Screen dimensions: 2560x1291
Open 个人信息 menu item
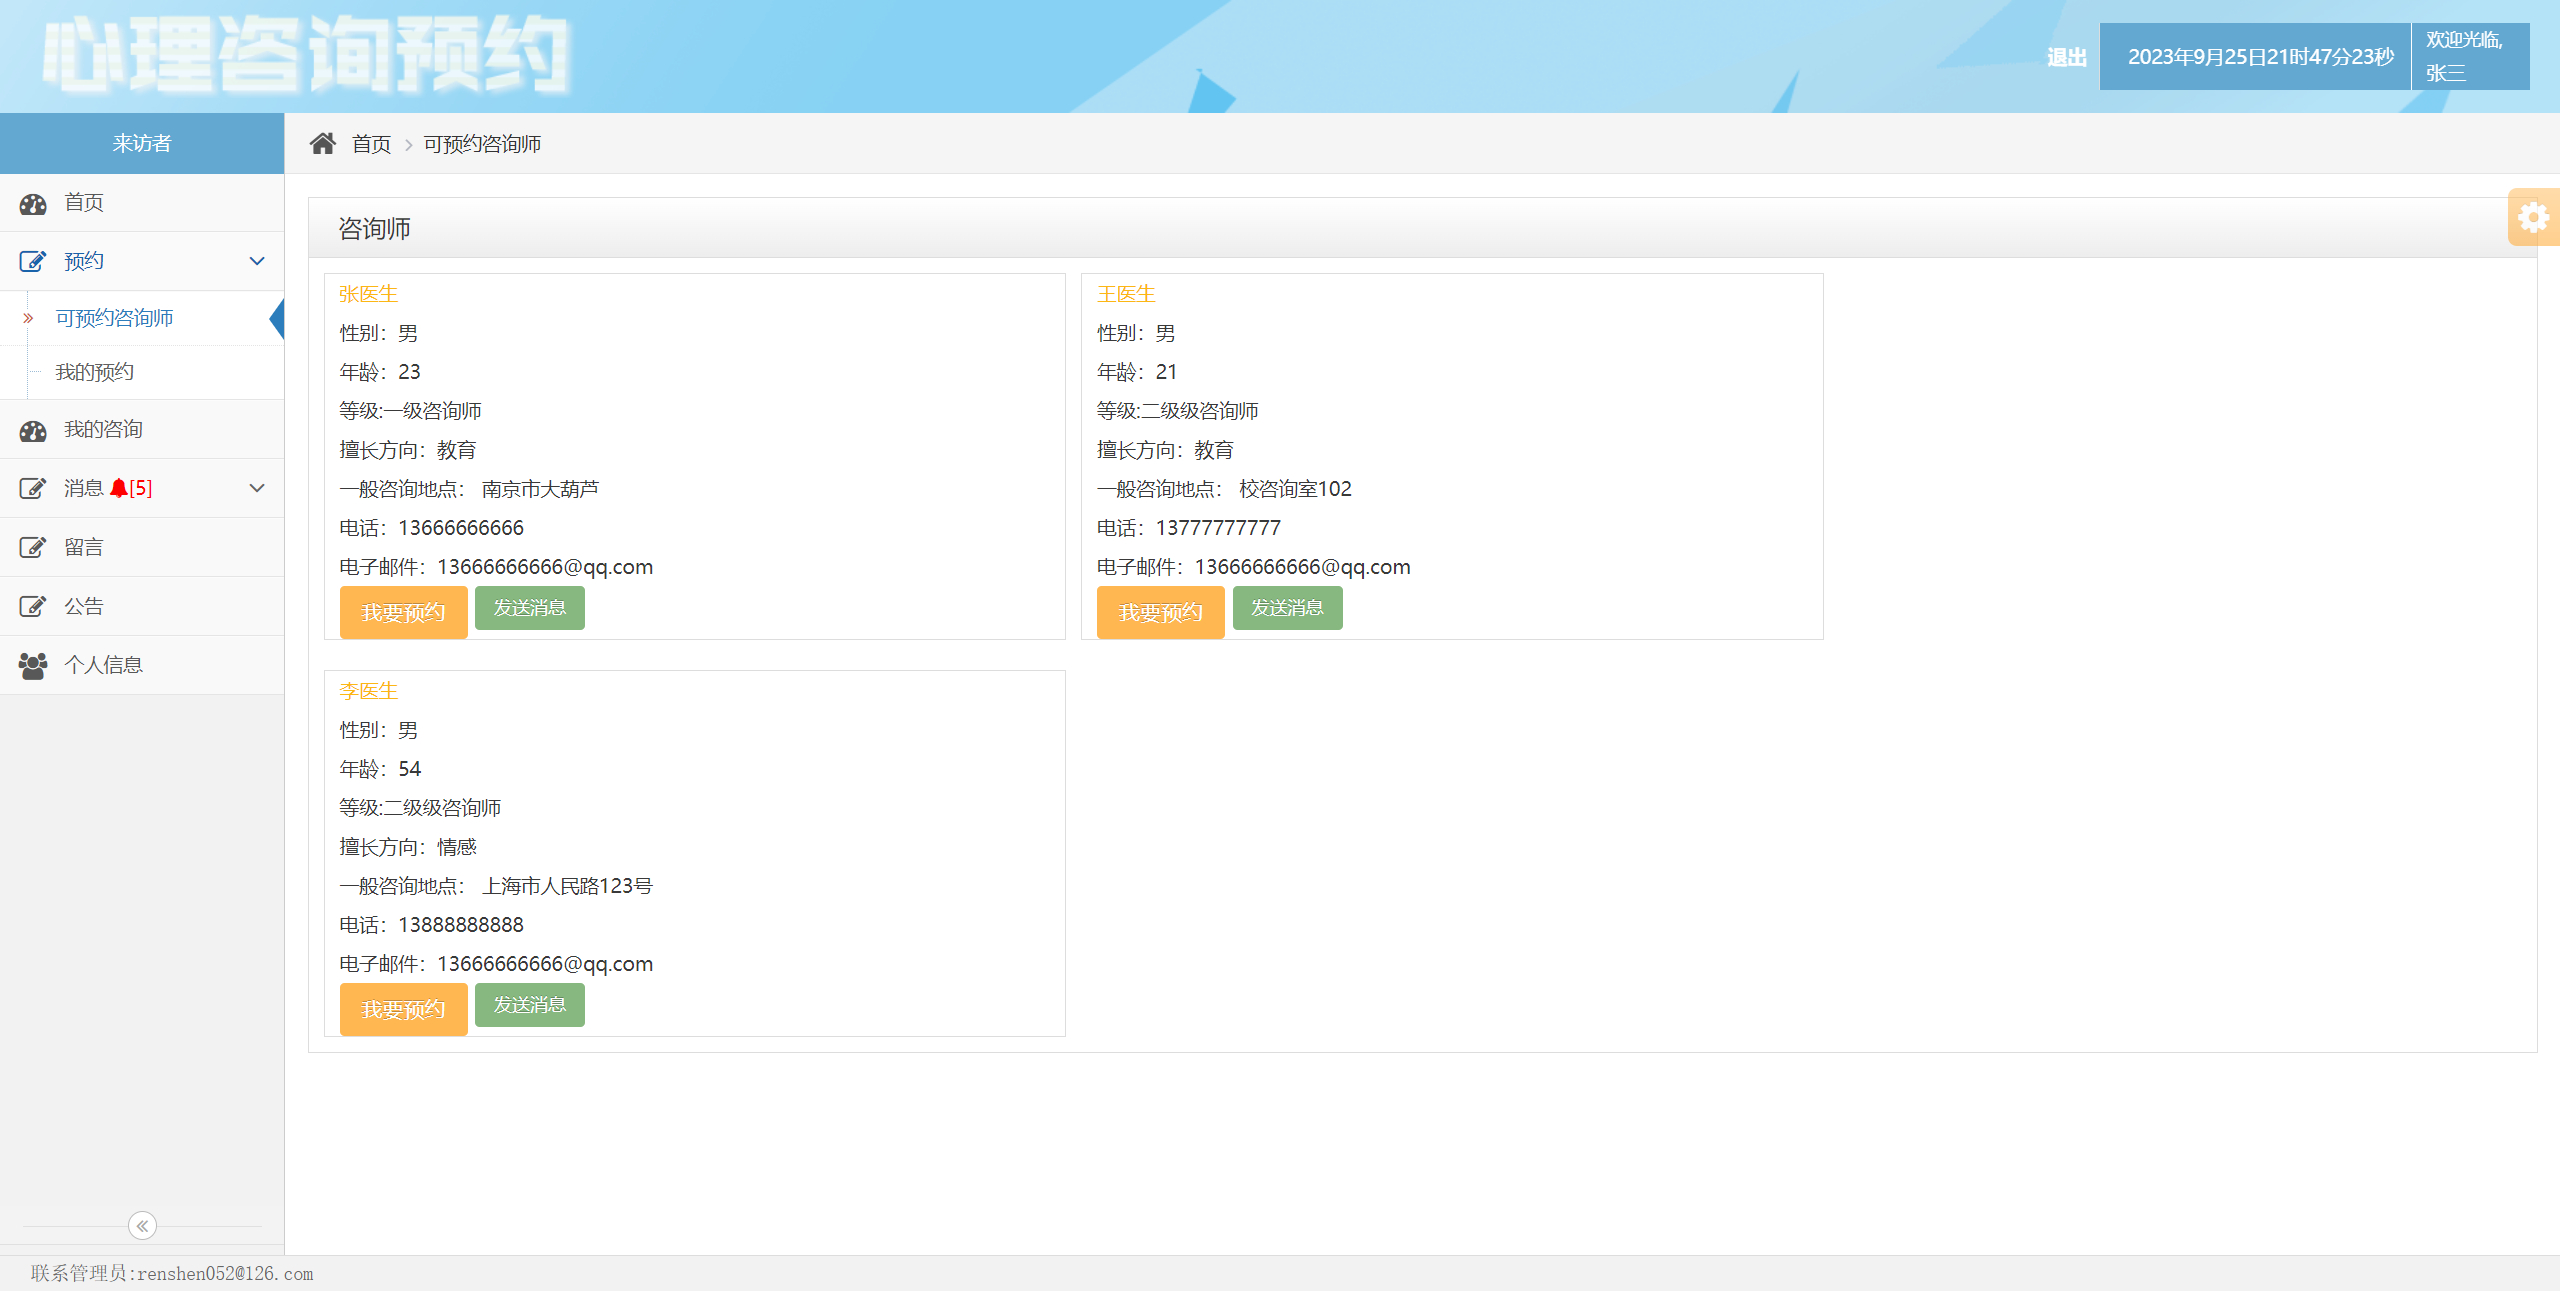pyautogui.click(x=103, y=665)
